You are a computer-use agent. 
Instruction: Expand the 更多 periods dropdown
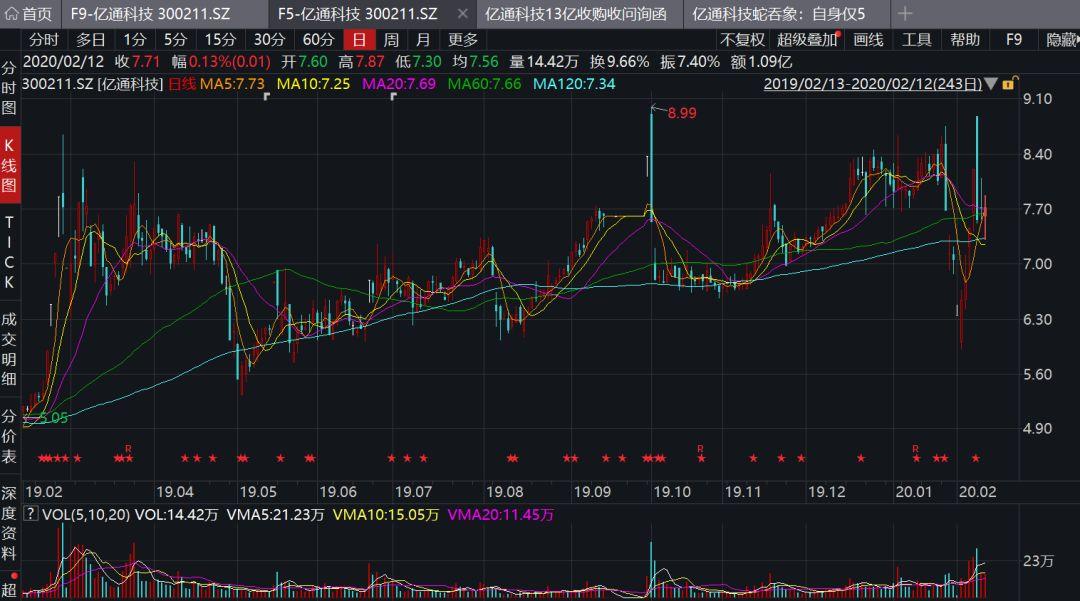[x=462, y=40]
